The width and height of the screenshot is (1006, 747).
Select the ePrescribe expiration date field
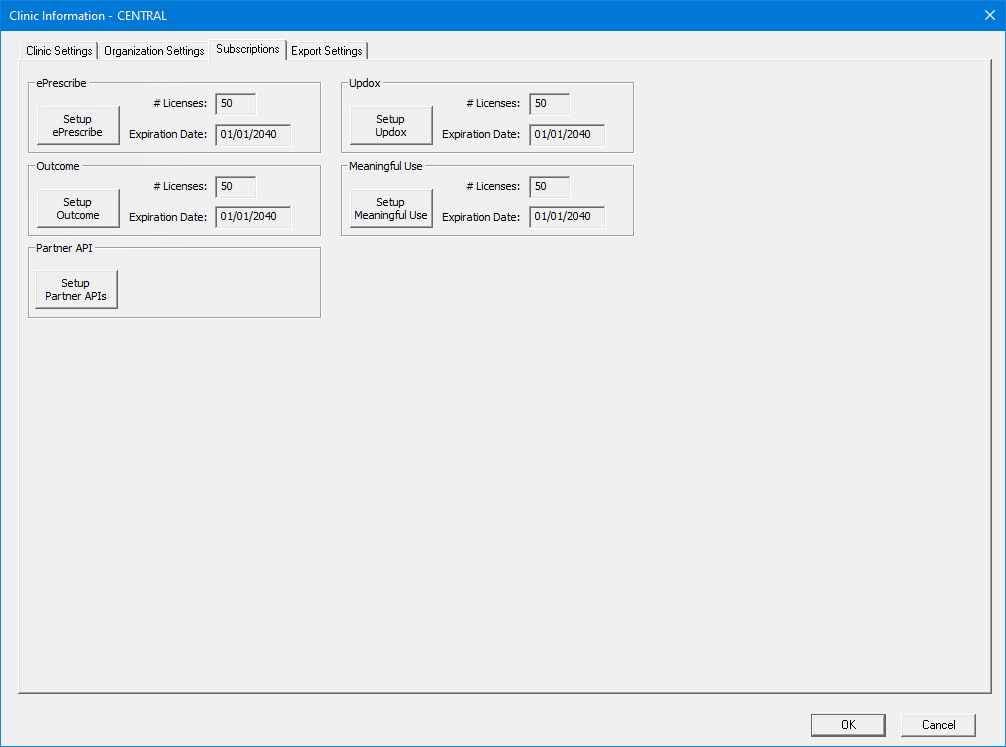click(x=253, y=135)
